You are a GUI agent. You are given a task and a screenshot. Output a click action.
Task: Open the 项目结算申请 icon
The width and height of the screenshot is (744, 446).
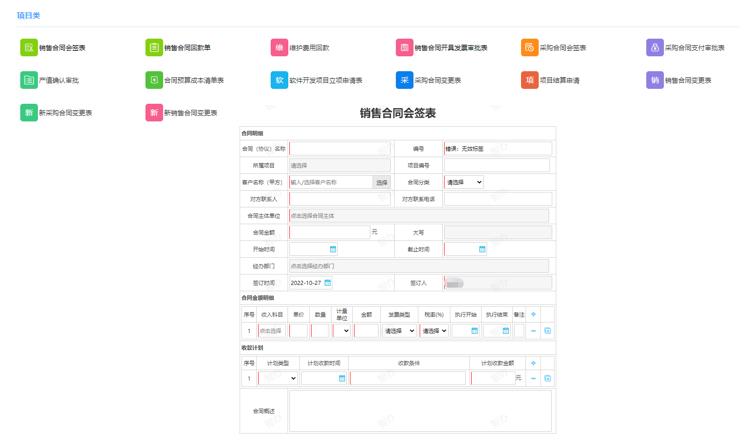coord(529,81)
